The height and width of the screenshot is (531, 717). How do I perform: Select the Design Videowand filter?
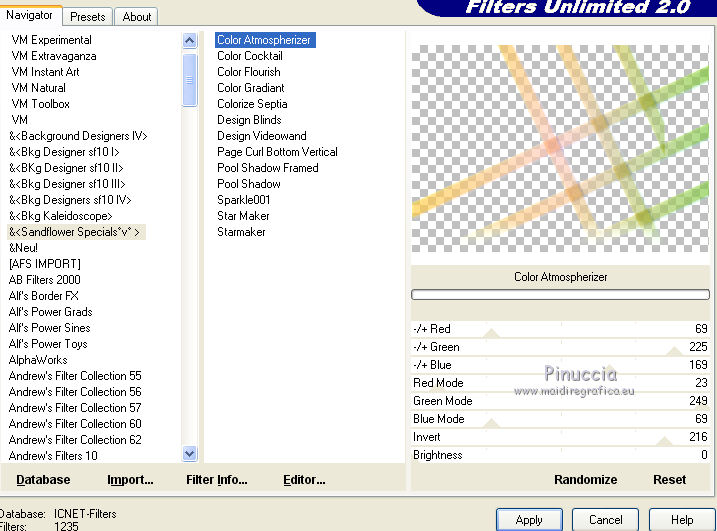coord(262,136)
